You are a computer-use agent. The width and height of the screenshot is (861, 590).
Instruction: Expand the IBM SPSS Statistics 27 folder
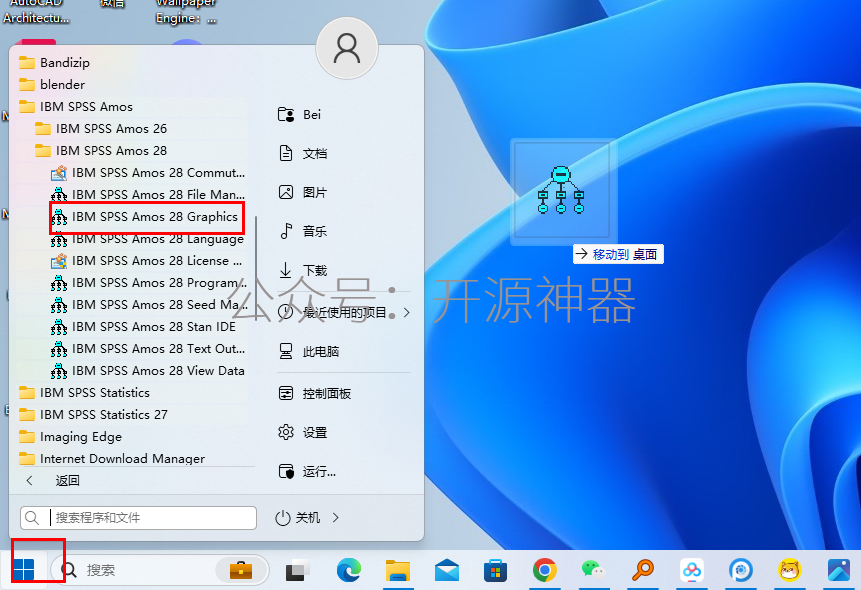click(93, 415)
